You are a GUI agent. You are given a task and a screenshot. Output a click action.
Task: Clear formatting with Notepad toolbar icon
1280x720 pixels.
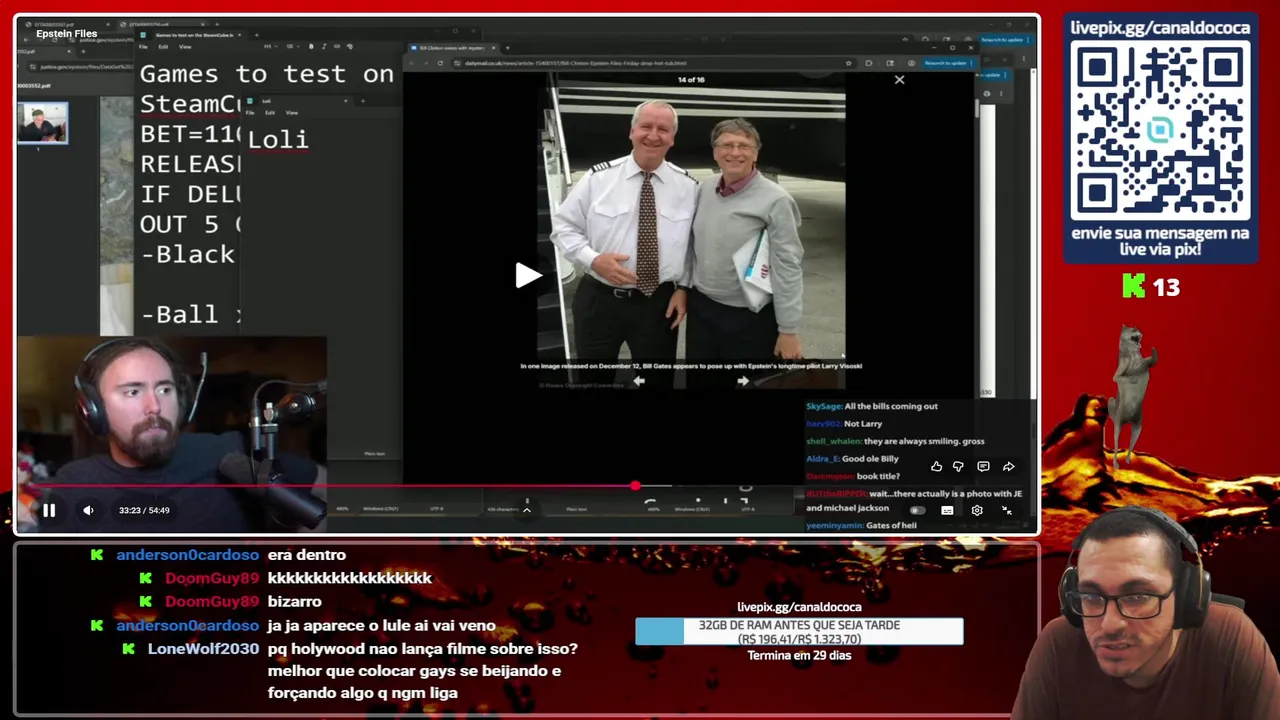tap(349, 47)
